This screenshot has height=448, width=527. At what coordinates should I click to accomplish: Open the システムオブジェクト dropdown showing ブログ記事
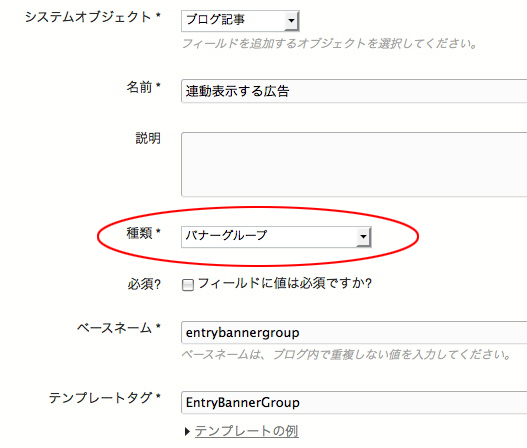point(240,21)
